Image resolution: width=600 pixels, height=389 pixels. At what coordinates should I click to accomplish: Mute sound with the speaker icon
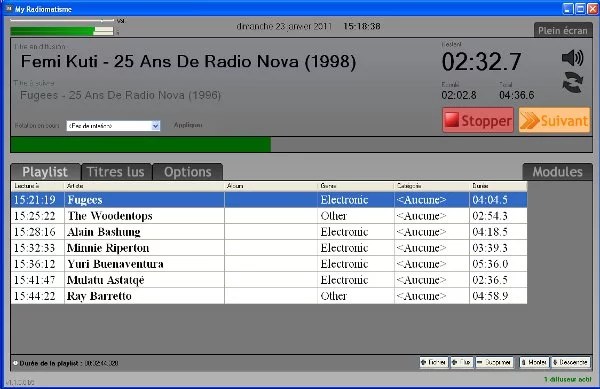tap(572, 58)
